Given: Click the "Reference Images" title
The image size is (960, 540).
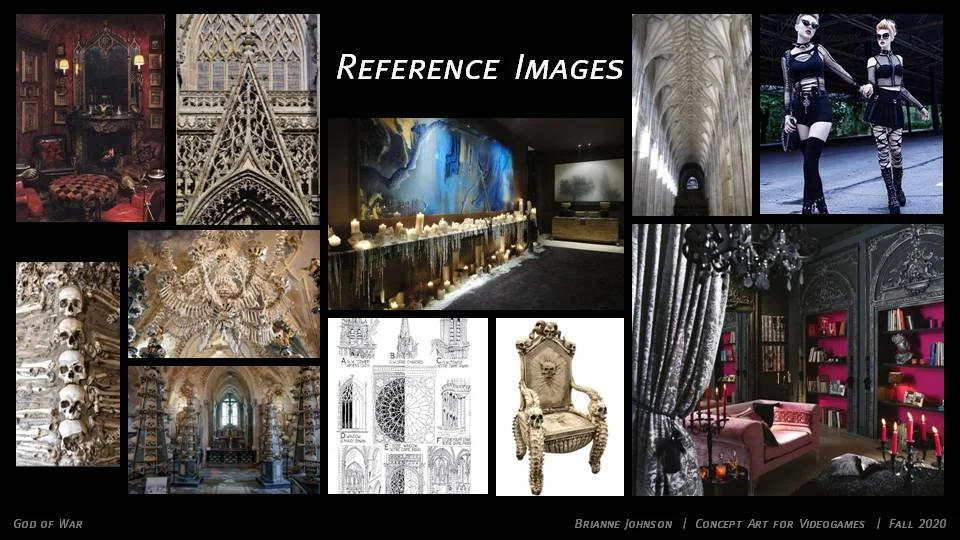Looking at the screenshot, I should pyautogui.click(x=479, y=67).
